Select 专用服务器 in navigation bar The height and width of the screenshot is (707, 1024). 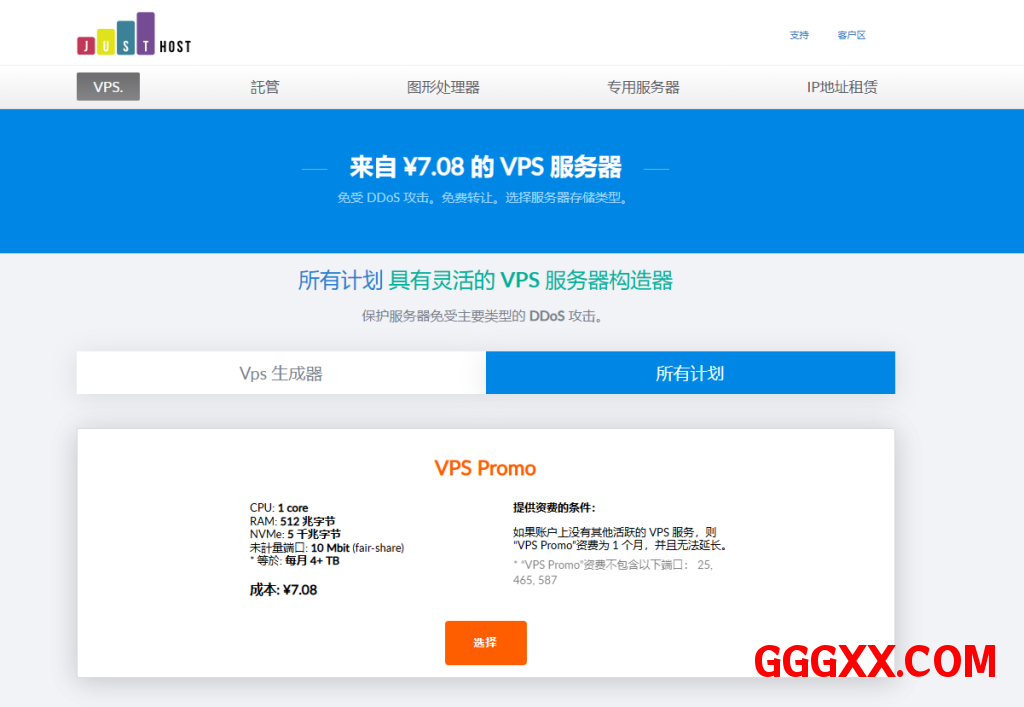[x=643, y=87]
